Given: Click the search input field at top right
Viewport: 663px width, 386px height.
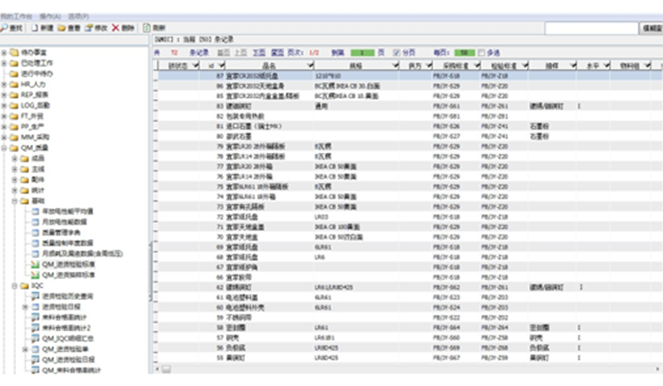Looking at the screenshot, I should click(x=591, y=28).
